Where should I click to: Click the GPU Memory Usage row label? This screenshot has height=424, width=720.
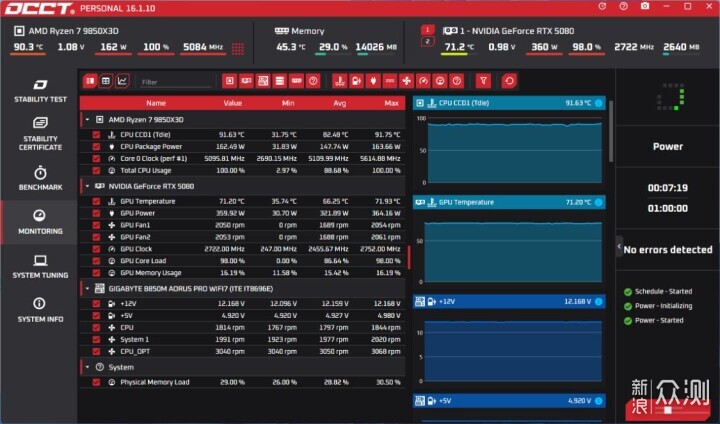point(151,273)
